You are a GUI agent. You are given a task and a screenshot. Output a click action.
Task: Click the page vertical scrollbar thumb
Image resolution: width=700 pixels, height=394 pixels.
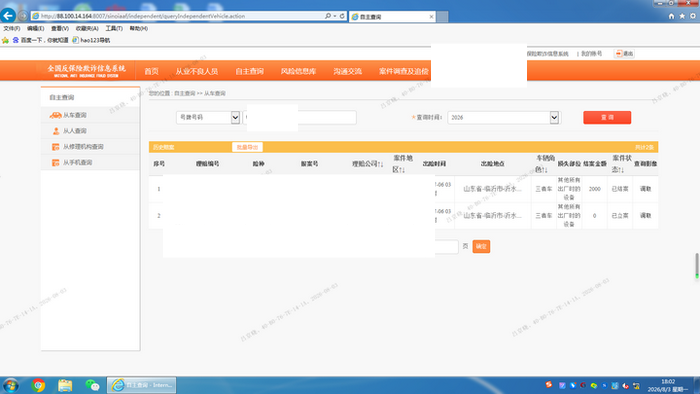(697, 265)
